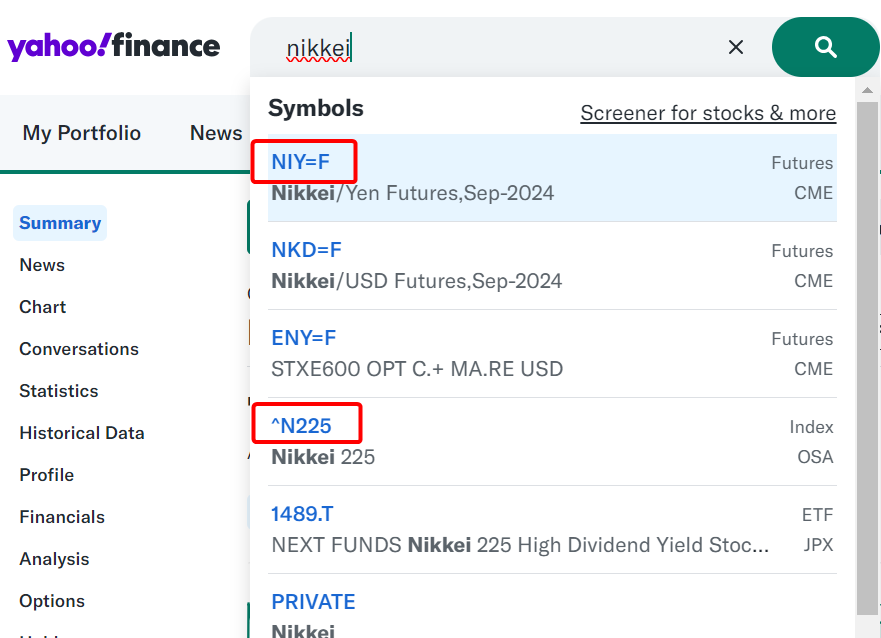Screen dimensions: 881x638
Task: Open the Chart view from the sidebar
Action: pyautogui.click(x=42, y=306)
